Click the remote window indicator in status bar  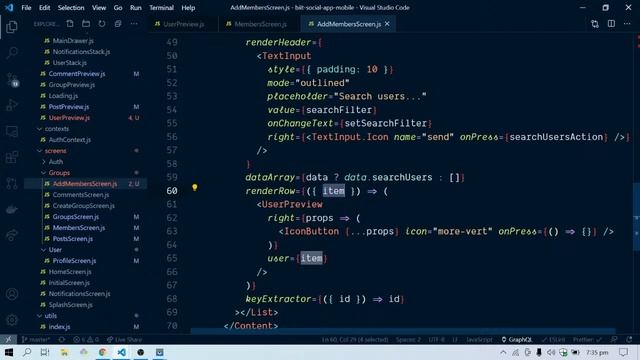coord(8,339)
